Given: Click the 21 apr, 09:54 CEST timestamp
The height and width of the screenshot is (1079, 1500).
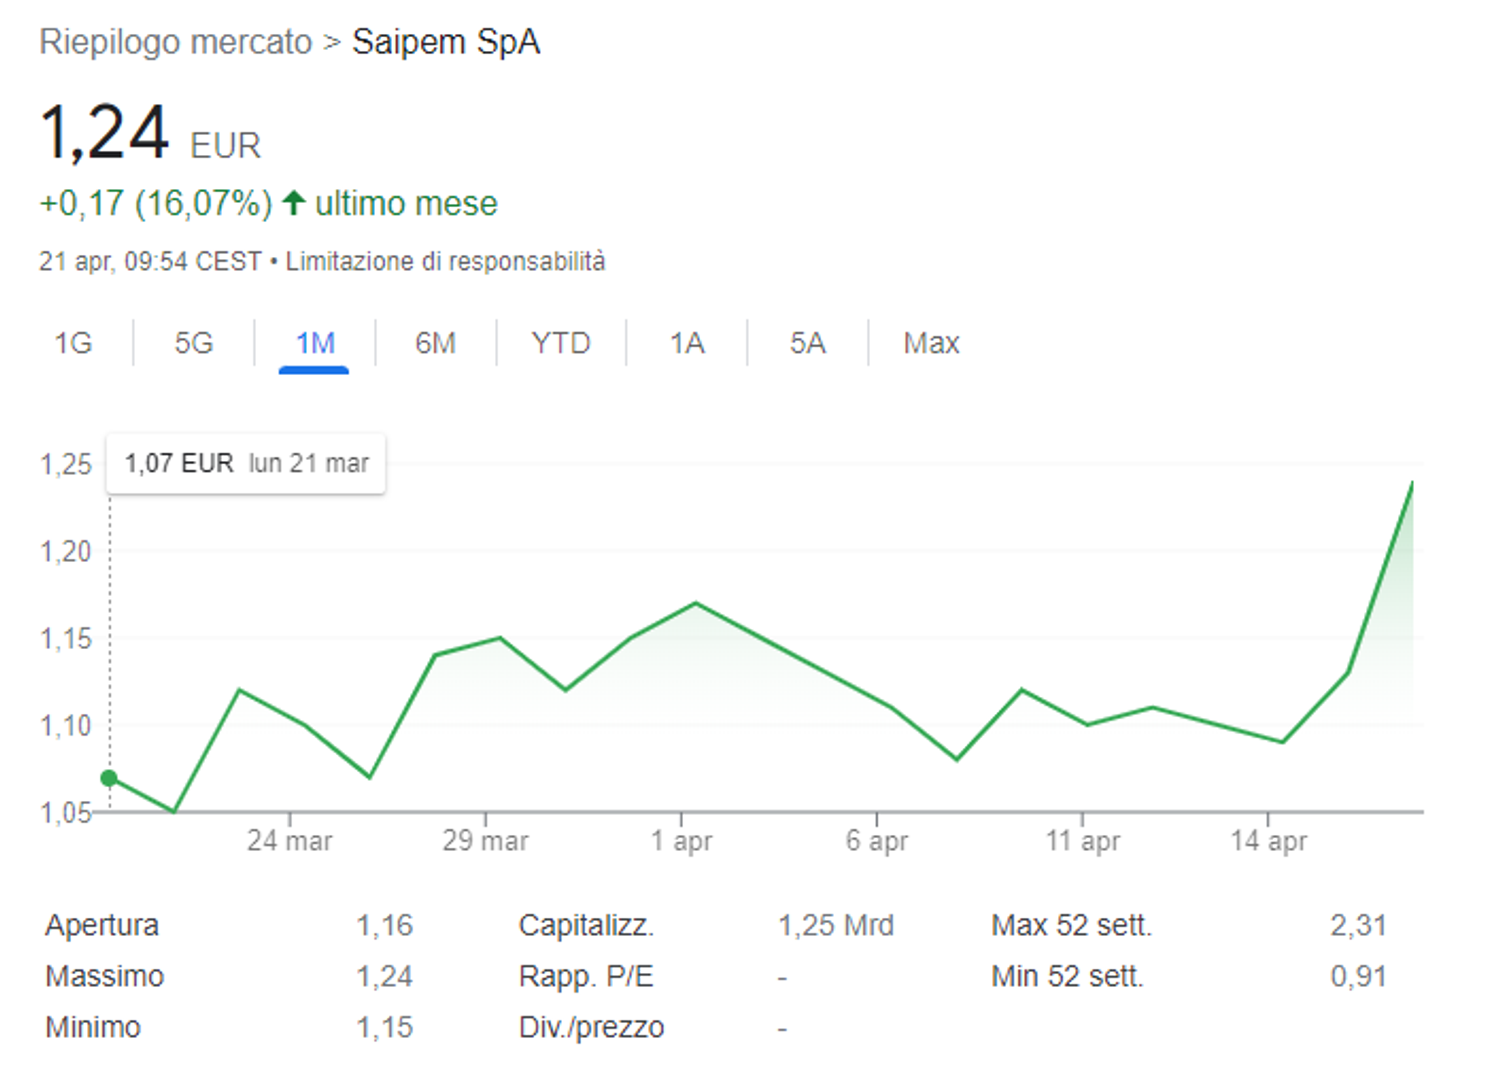Looking at the screenshot, I should 150,261.
